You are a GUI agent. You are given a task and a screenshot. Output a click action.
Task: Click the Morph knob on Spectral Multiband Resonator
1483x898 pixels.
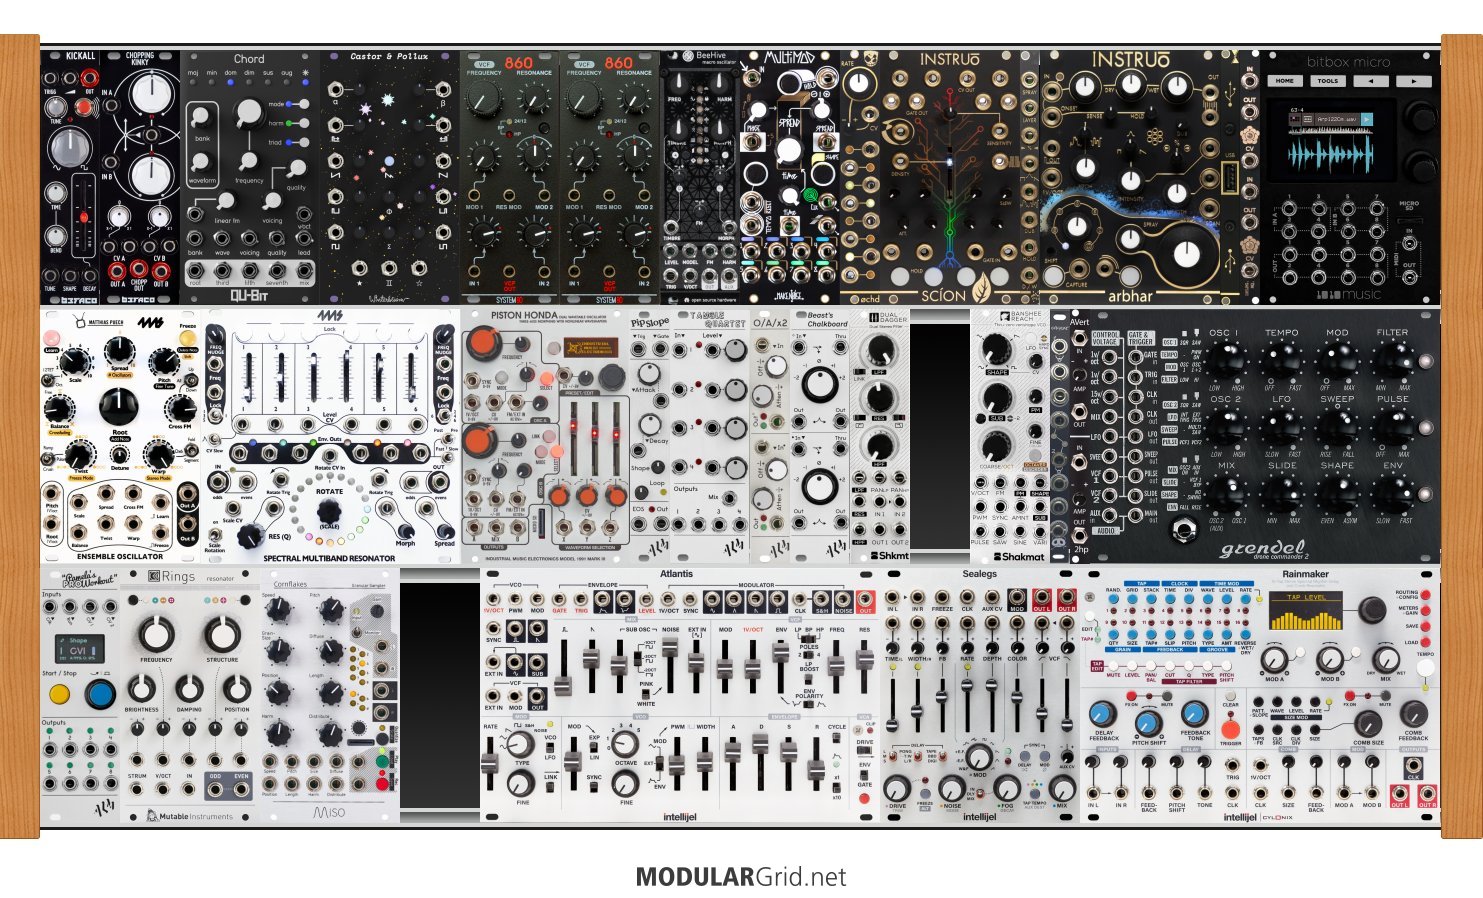[x=407, y=531]
